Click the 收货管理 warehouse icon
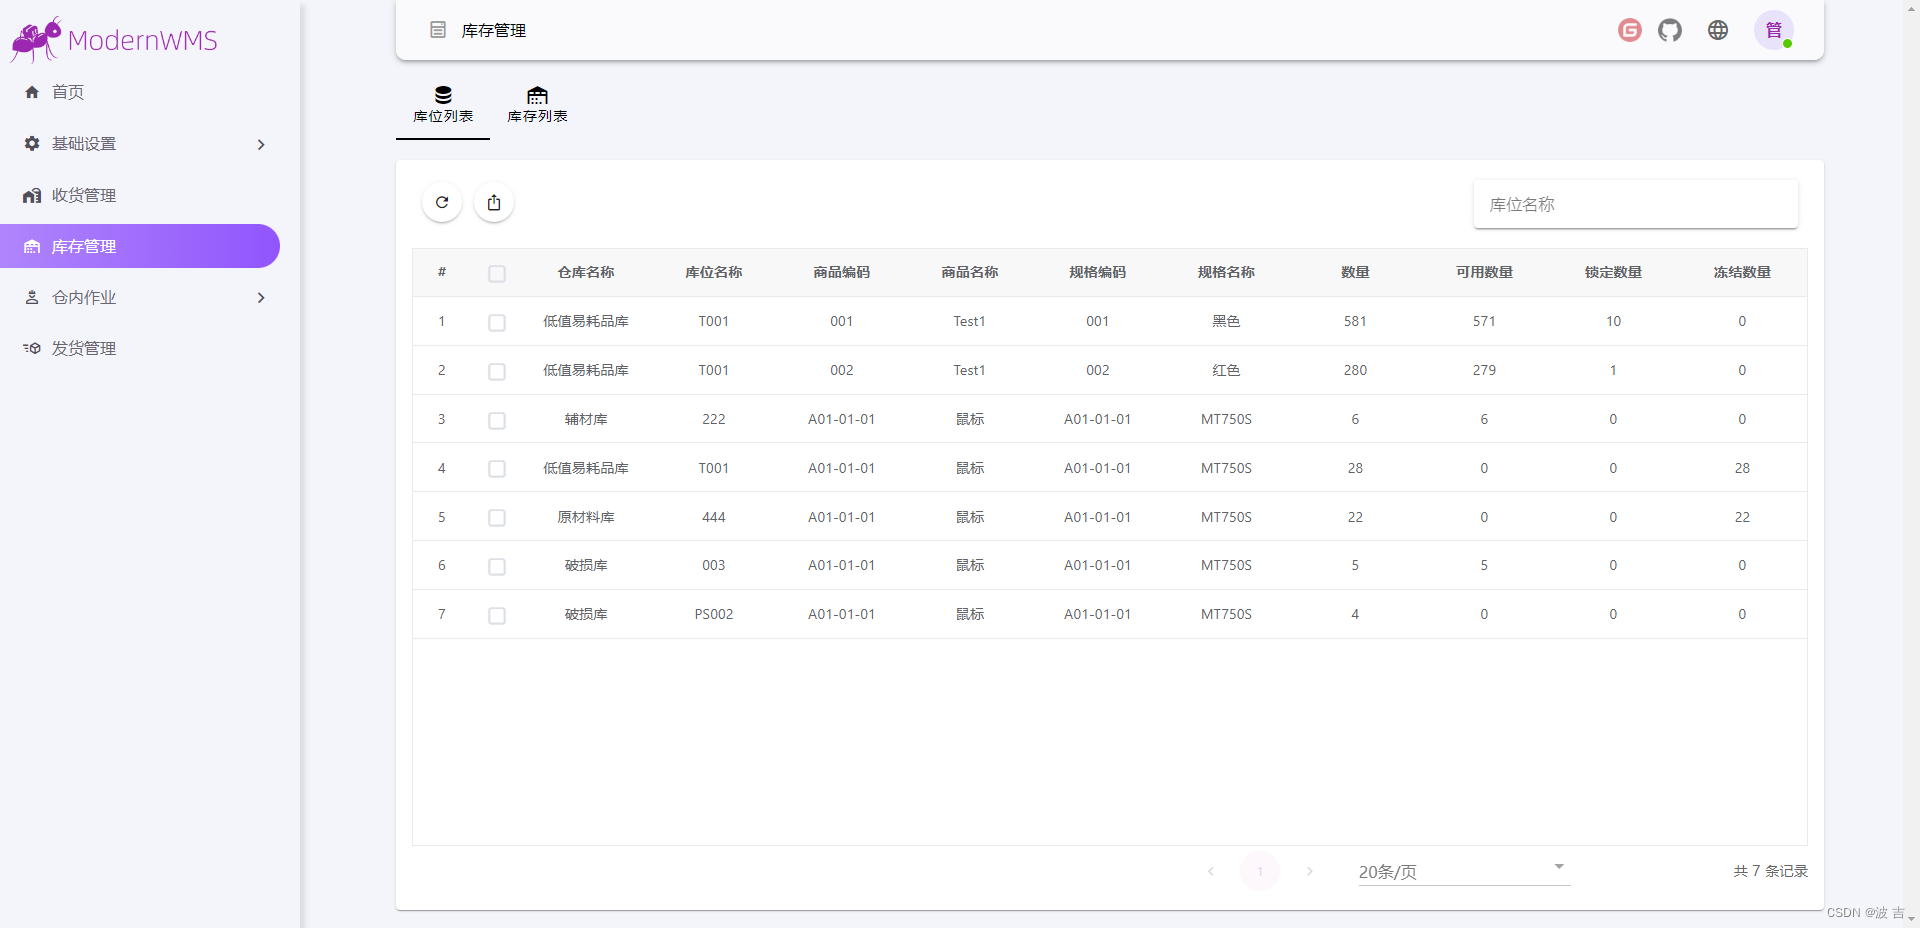Image resolution: width=1920 pixels, height=928 pixels. click(x=32, y=195)
